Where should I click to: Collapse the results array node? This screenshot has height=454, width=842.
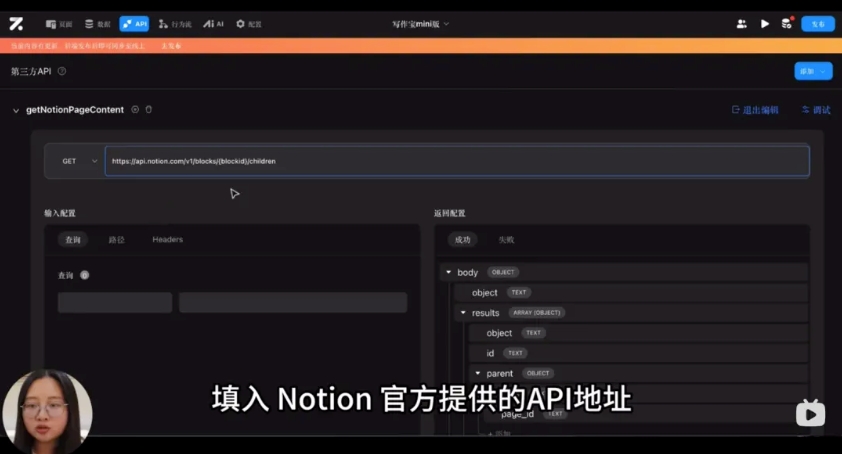pyautogui.click(x=463, y=313)
